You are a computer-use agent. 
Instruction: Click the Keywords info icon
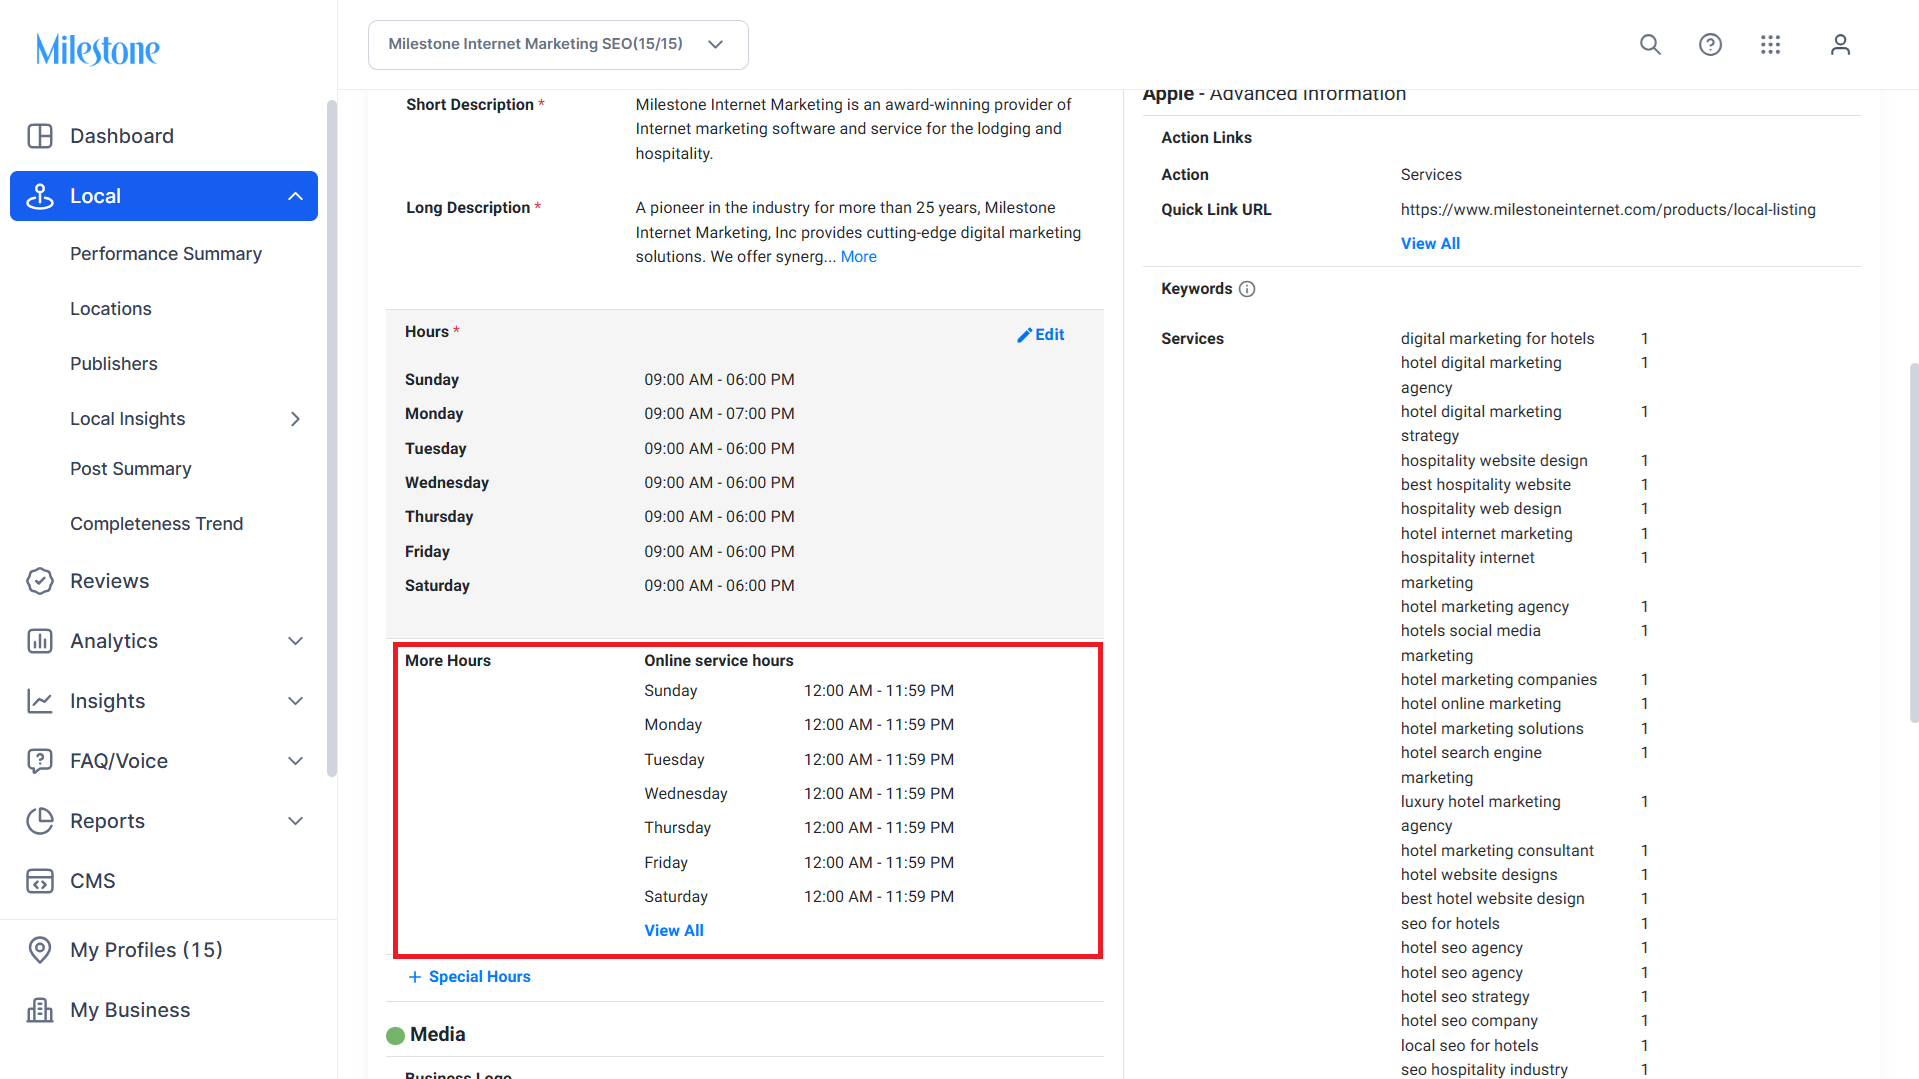pyautogui.click(x=1247, y=289)
